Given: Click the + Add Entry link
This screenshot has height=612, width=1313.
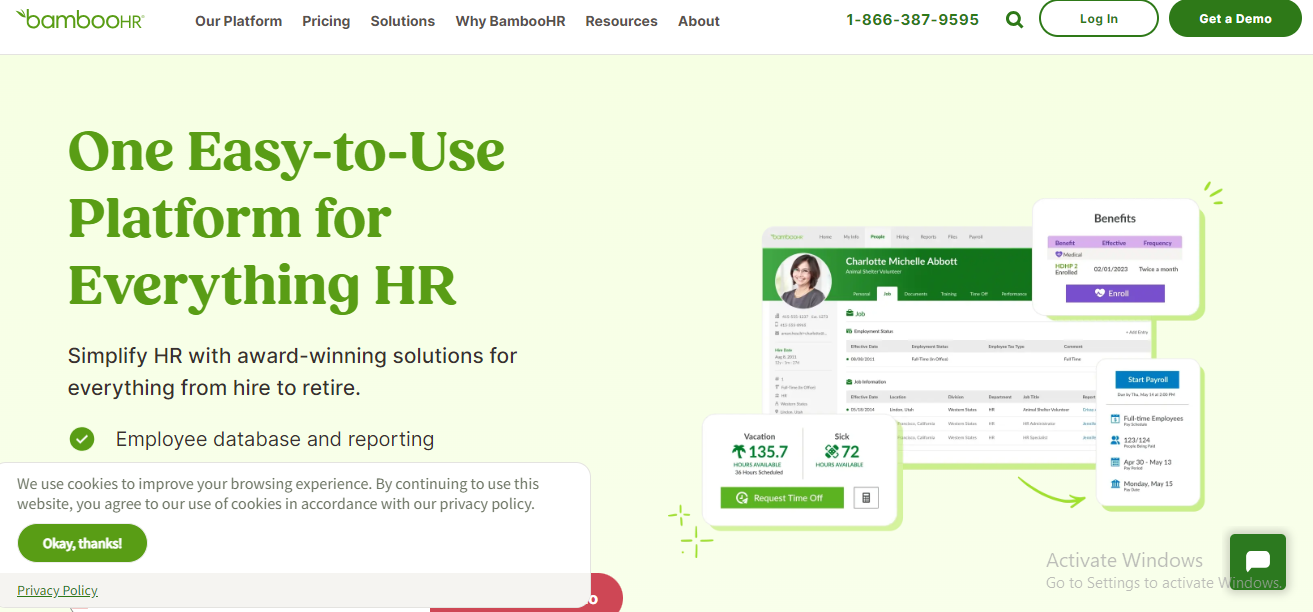Looking at the screenshot, I should coord(1137,332).
